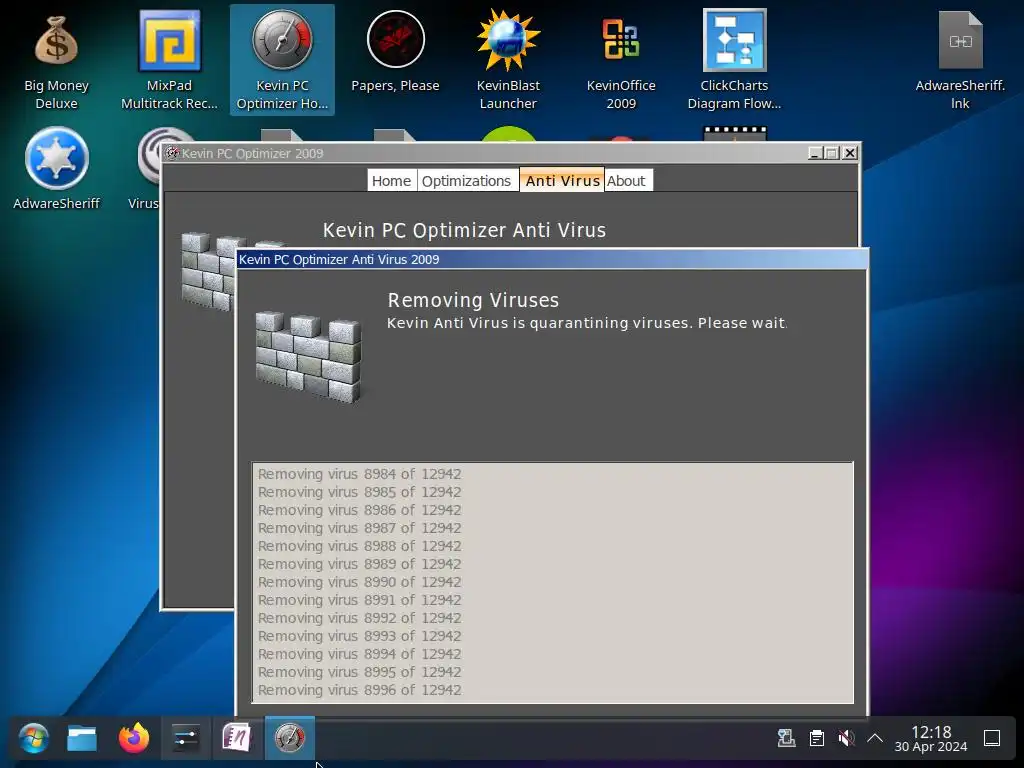Open Papers, Please desktop icon
The image size is (1024, 768).
tap(395, 52)
